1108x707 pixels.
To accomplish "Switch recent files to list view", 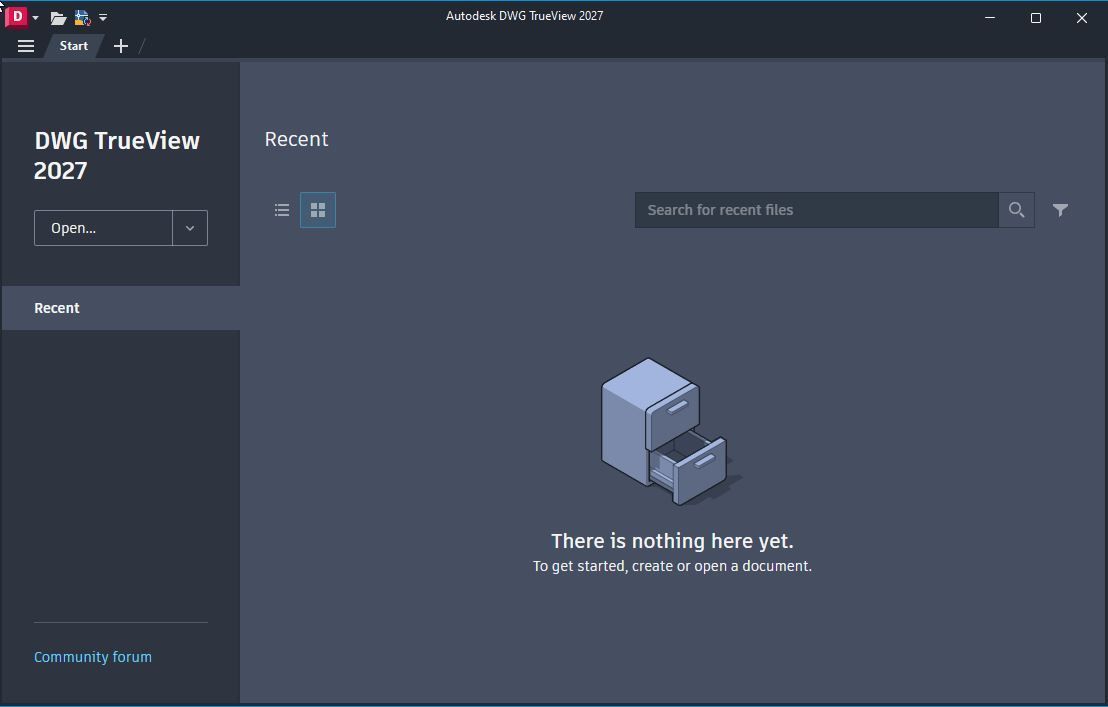I will point(282,210).
